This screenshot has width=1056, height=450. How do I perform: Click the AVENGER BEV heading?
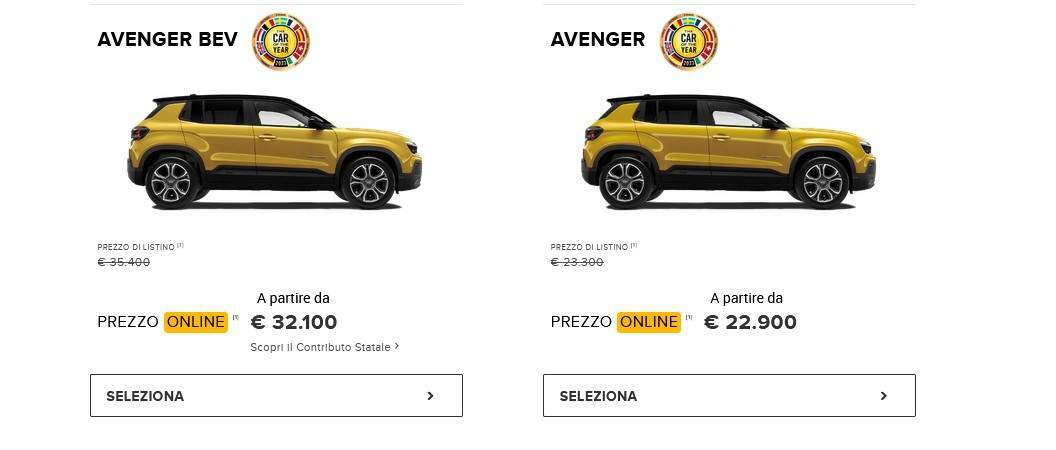coord(168,40)
